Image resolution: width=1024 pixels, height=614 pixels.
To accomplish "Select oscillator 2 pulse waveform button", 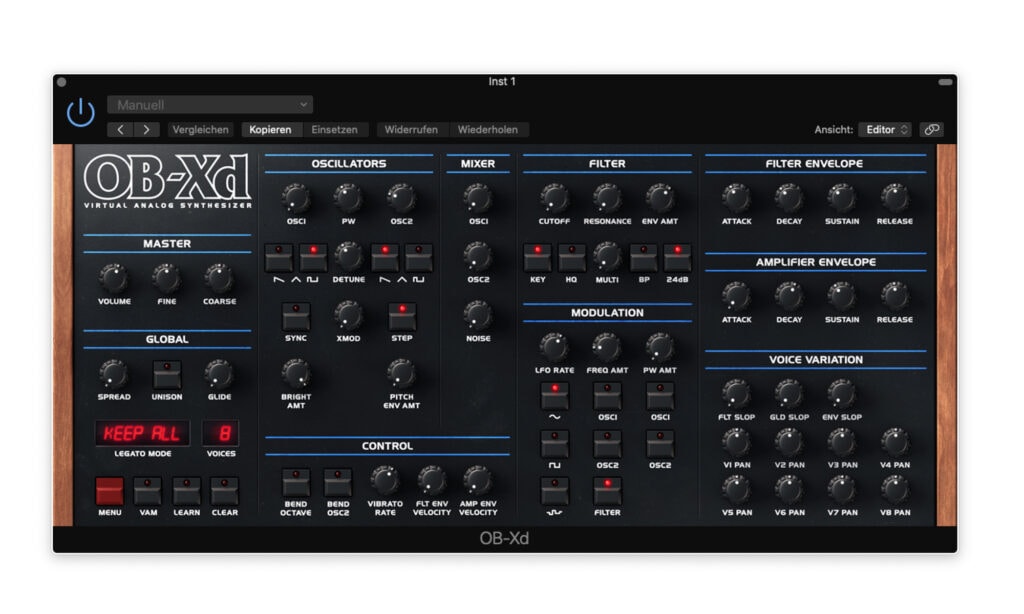I will tap(419, 258).
